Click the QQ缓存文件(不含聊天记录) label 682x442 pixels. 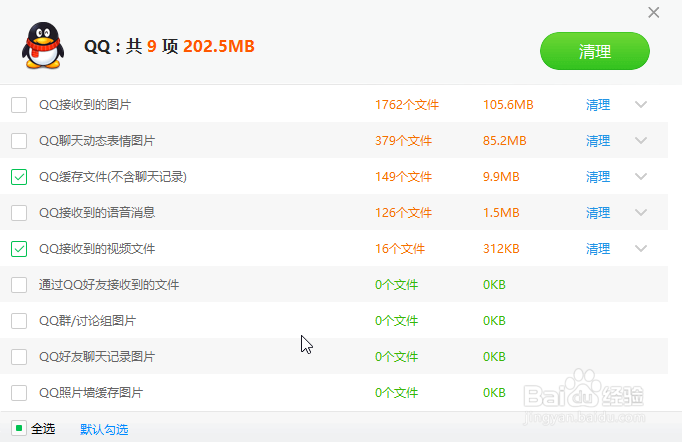pyautogui.click(x=113, y=177)
